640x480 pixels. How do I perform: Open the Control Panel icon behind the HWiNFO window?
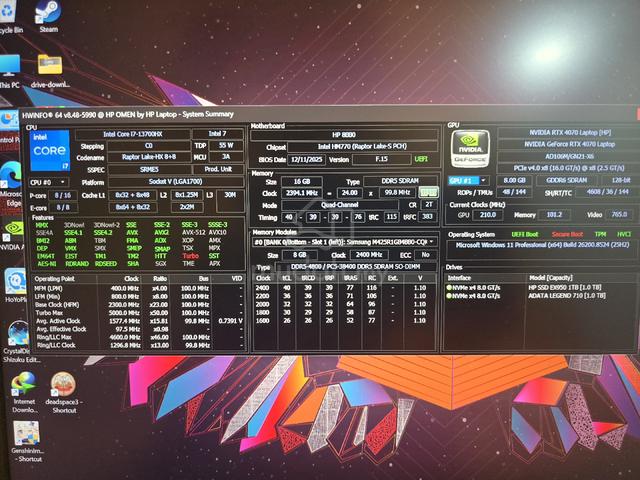pos(9,127)
